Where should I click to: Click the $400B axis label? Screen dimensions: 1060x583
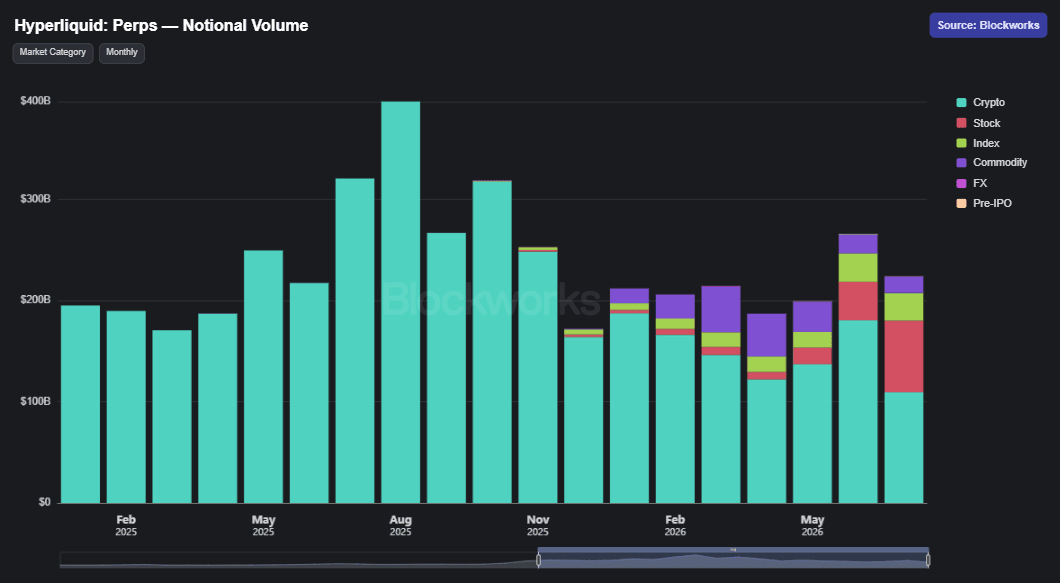[35, 101]
